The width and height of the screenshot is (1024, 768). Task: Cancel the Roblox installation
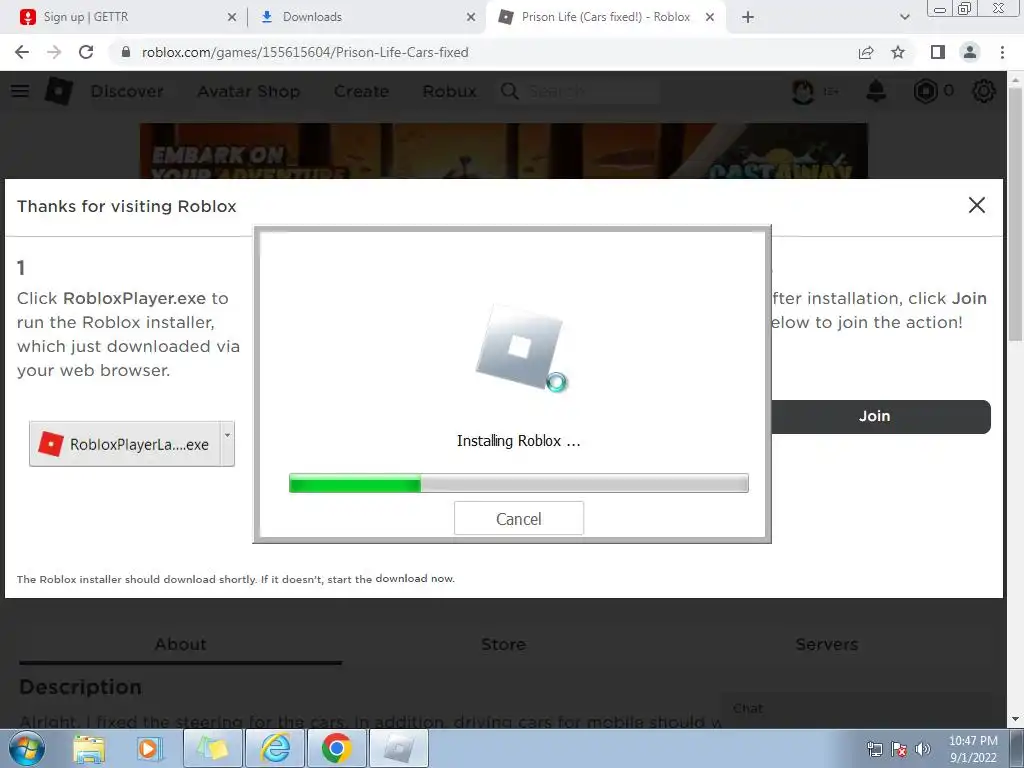[519, 519]
